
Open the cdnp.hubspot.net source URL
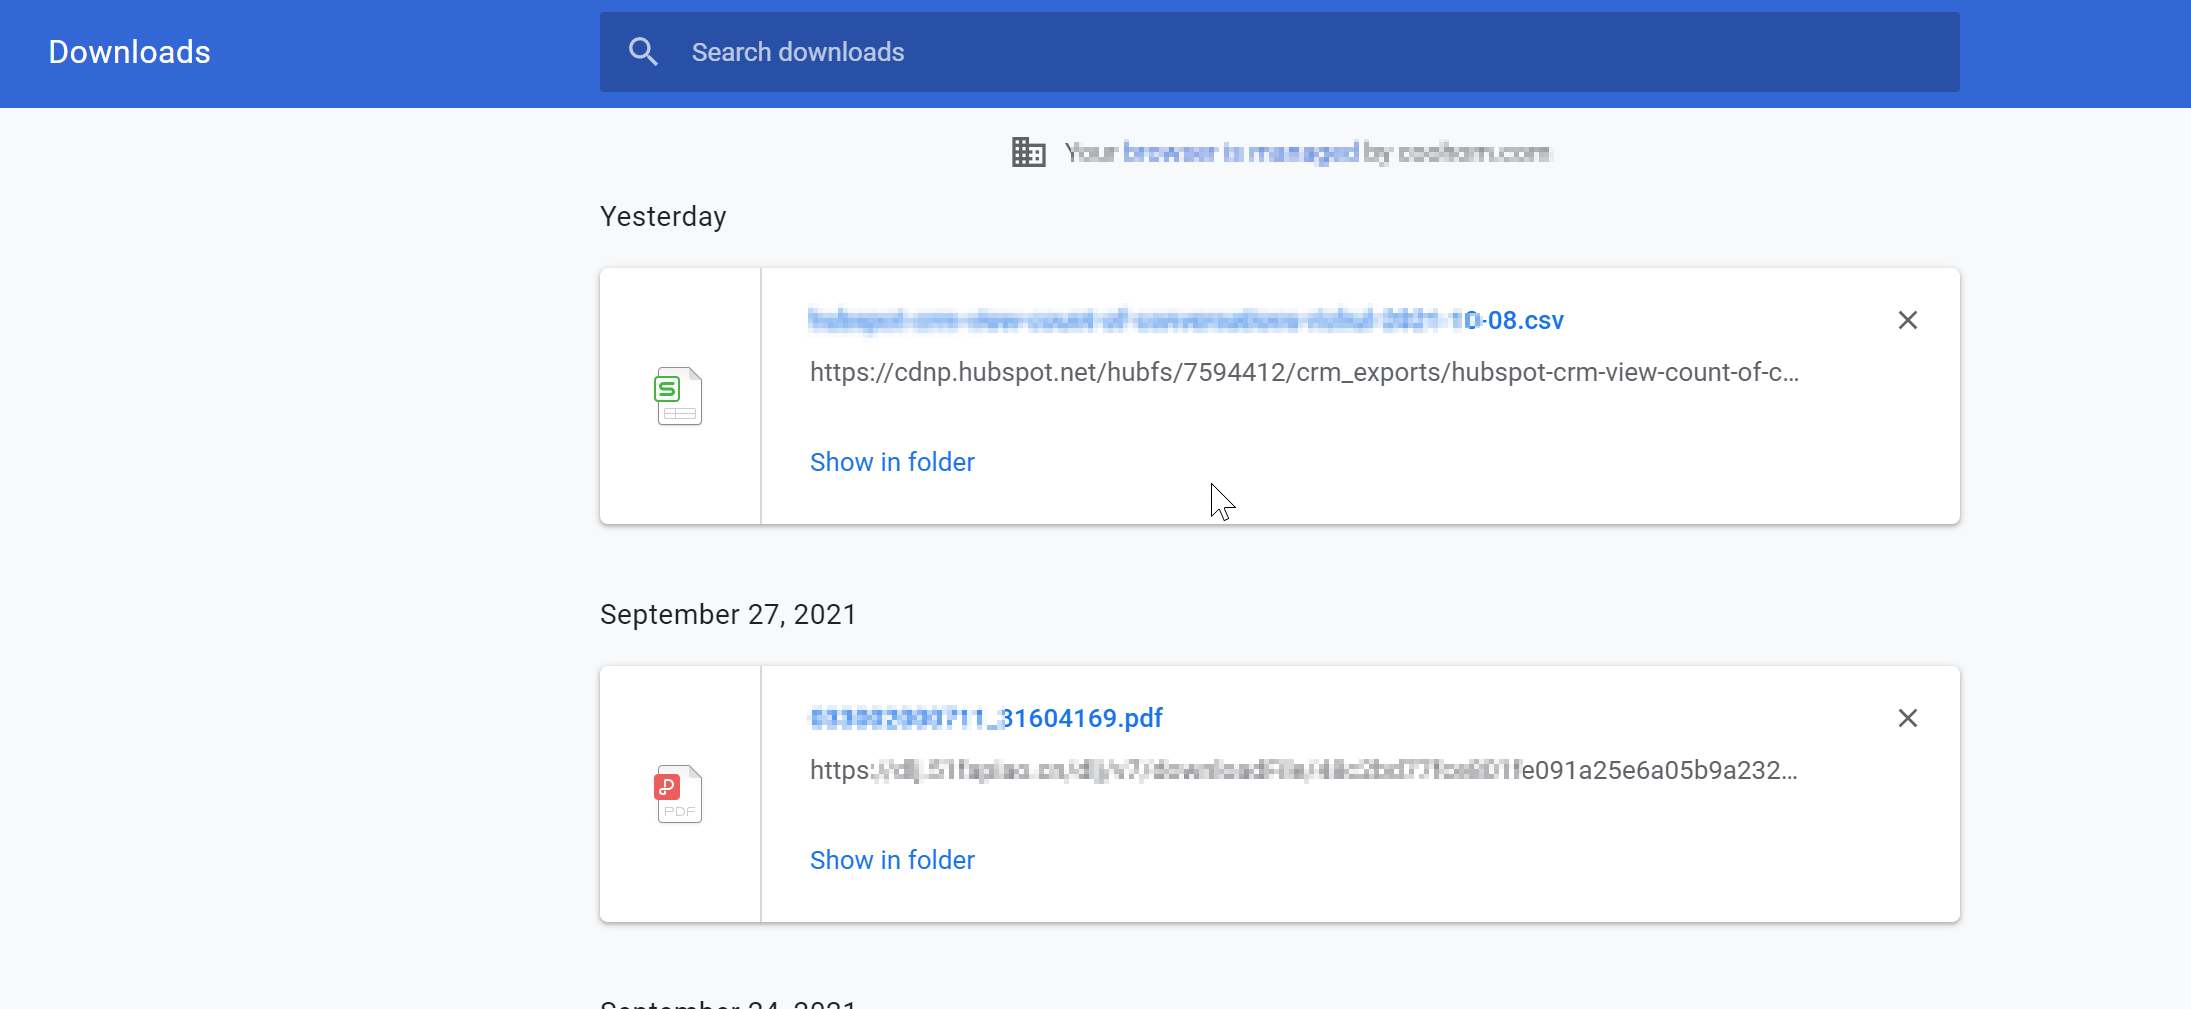1304,372
